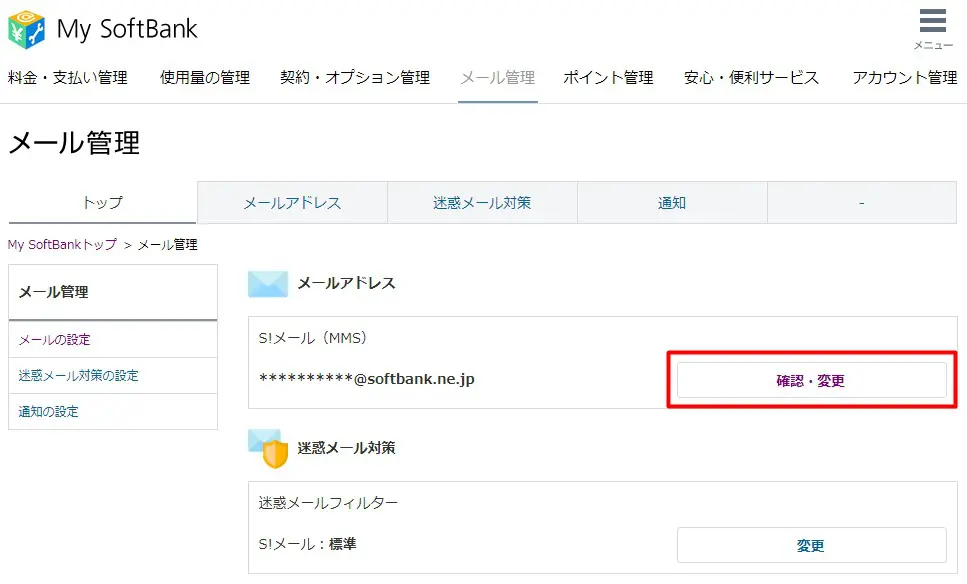Viewport: 967px width, 584px height.
Task: Open 安心・便利サービス menu item
Action: (751, 78)
